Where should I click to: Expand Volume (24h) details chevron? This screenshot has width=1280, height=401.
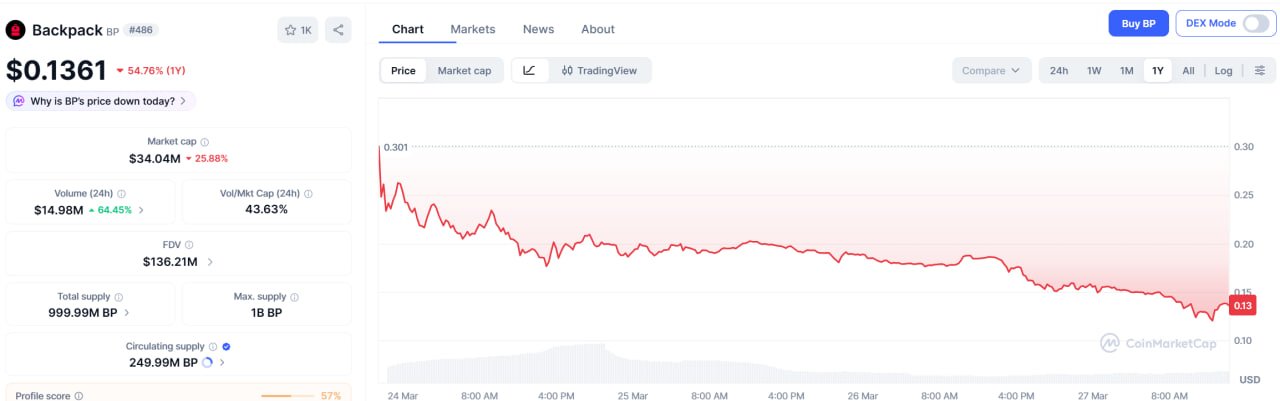click(141, 210)
